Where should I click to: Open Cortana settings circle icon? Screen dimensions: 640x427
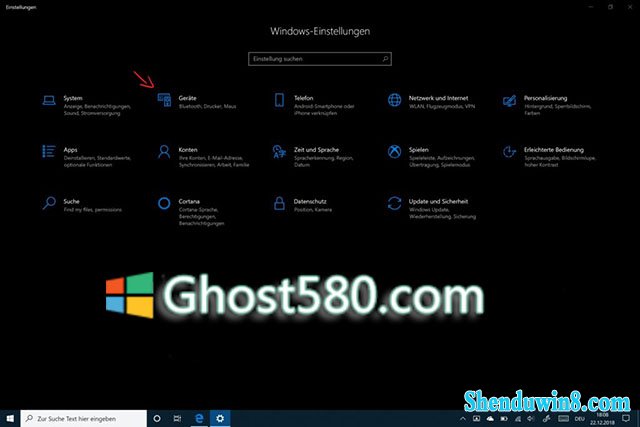[x=164, y=203]
